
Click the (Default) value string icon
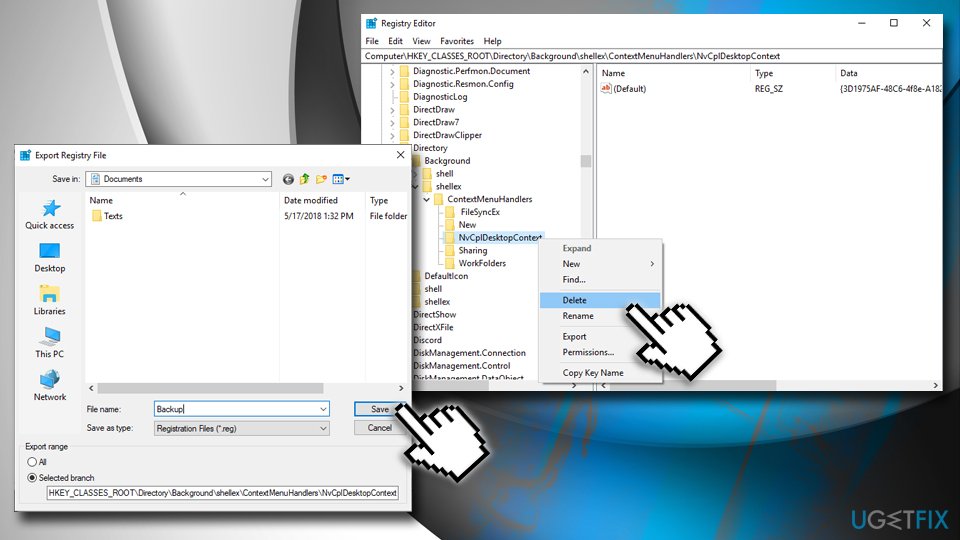(606, 89)
